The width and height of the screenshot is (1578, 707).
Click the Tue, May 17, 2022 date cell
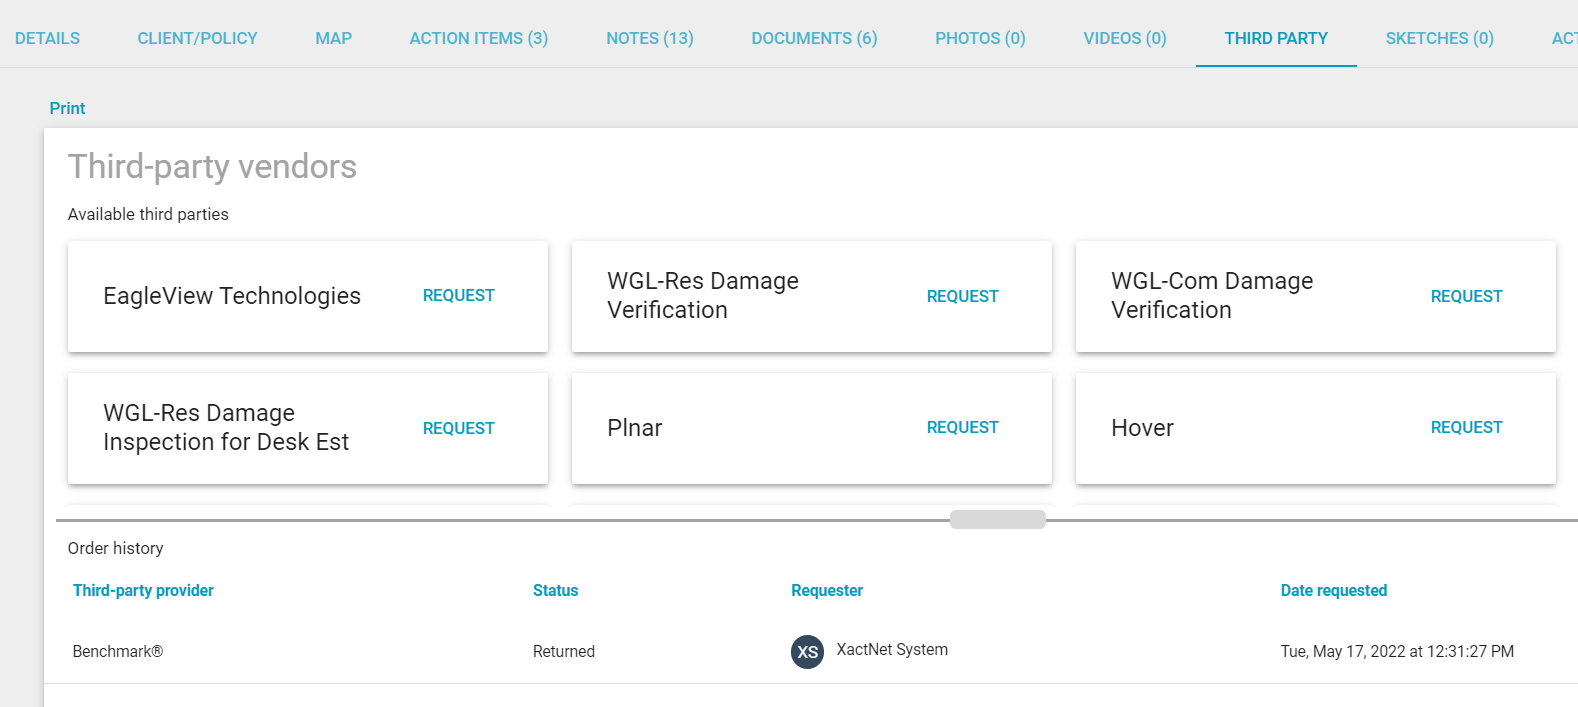point(1397,651)
